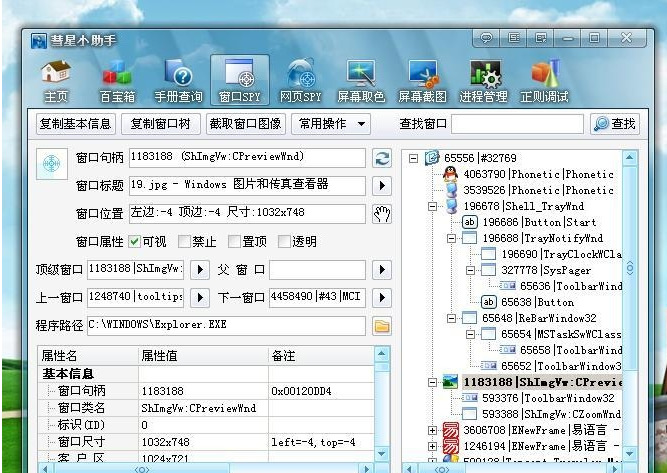Screen dimensions: 667x473
Task: Click the 查找窗口 search input field
Action: (x=517, y=124)
